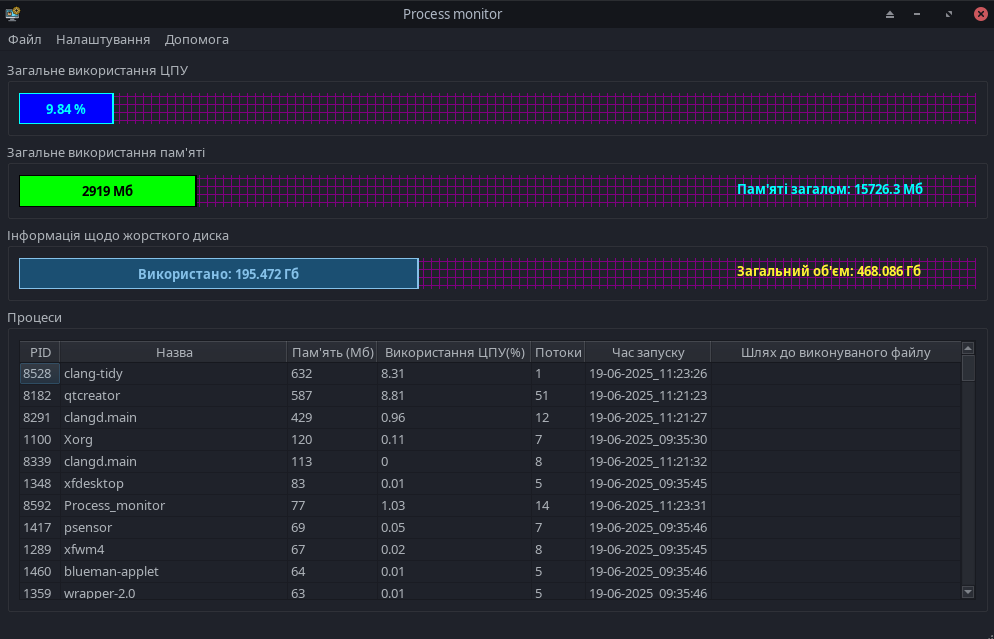Click memory value 632 of clang-tidy
This screenshot has height=639, width=994.
pos(302,373)
